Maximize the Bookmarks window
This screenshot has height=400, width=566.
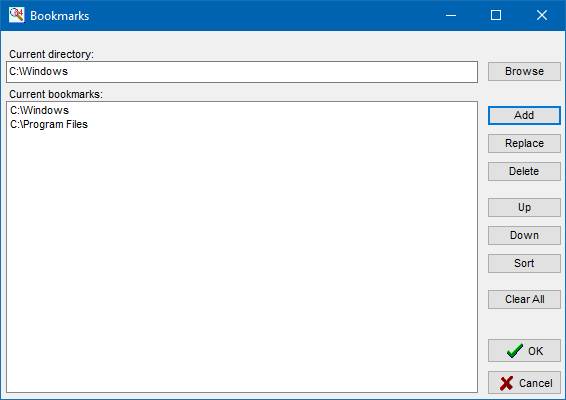tap(496, 15)
